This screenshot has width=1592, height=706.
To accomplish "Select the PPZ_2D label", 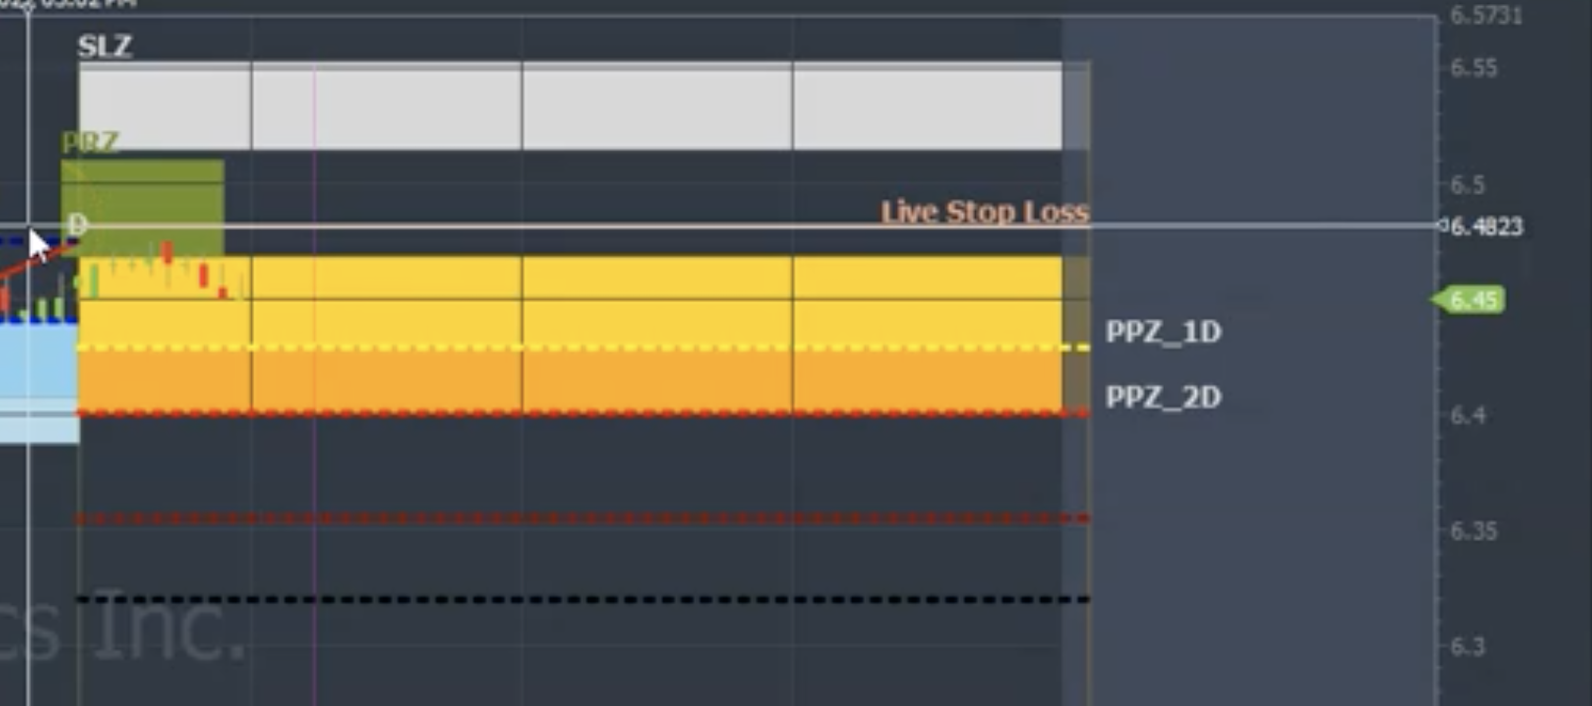I will coord(1163,397).
